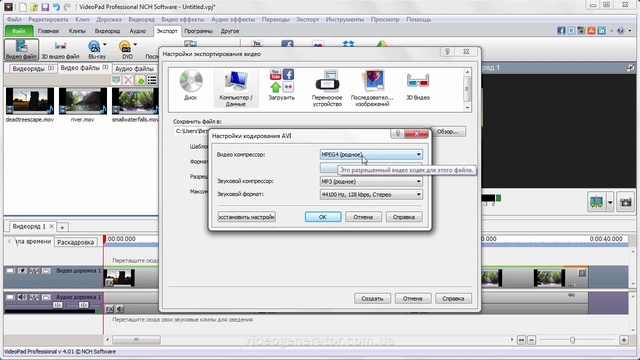Screen dimensions: 640x360
Task: Adjust the timeline zoom slider
Action: (572, 340)
